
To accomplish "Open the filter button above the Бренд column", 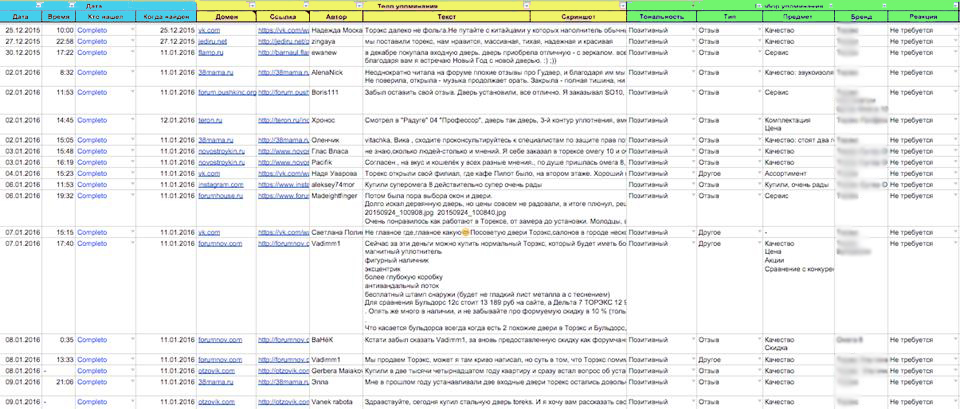I will (x=883, y=6).
